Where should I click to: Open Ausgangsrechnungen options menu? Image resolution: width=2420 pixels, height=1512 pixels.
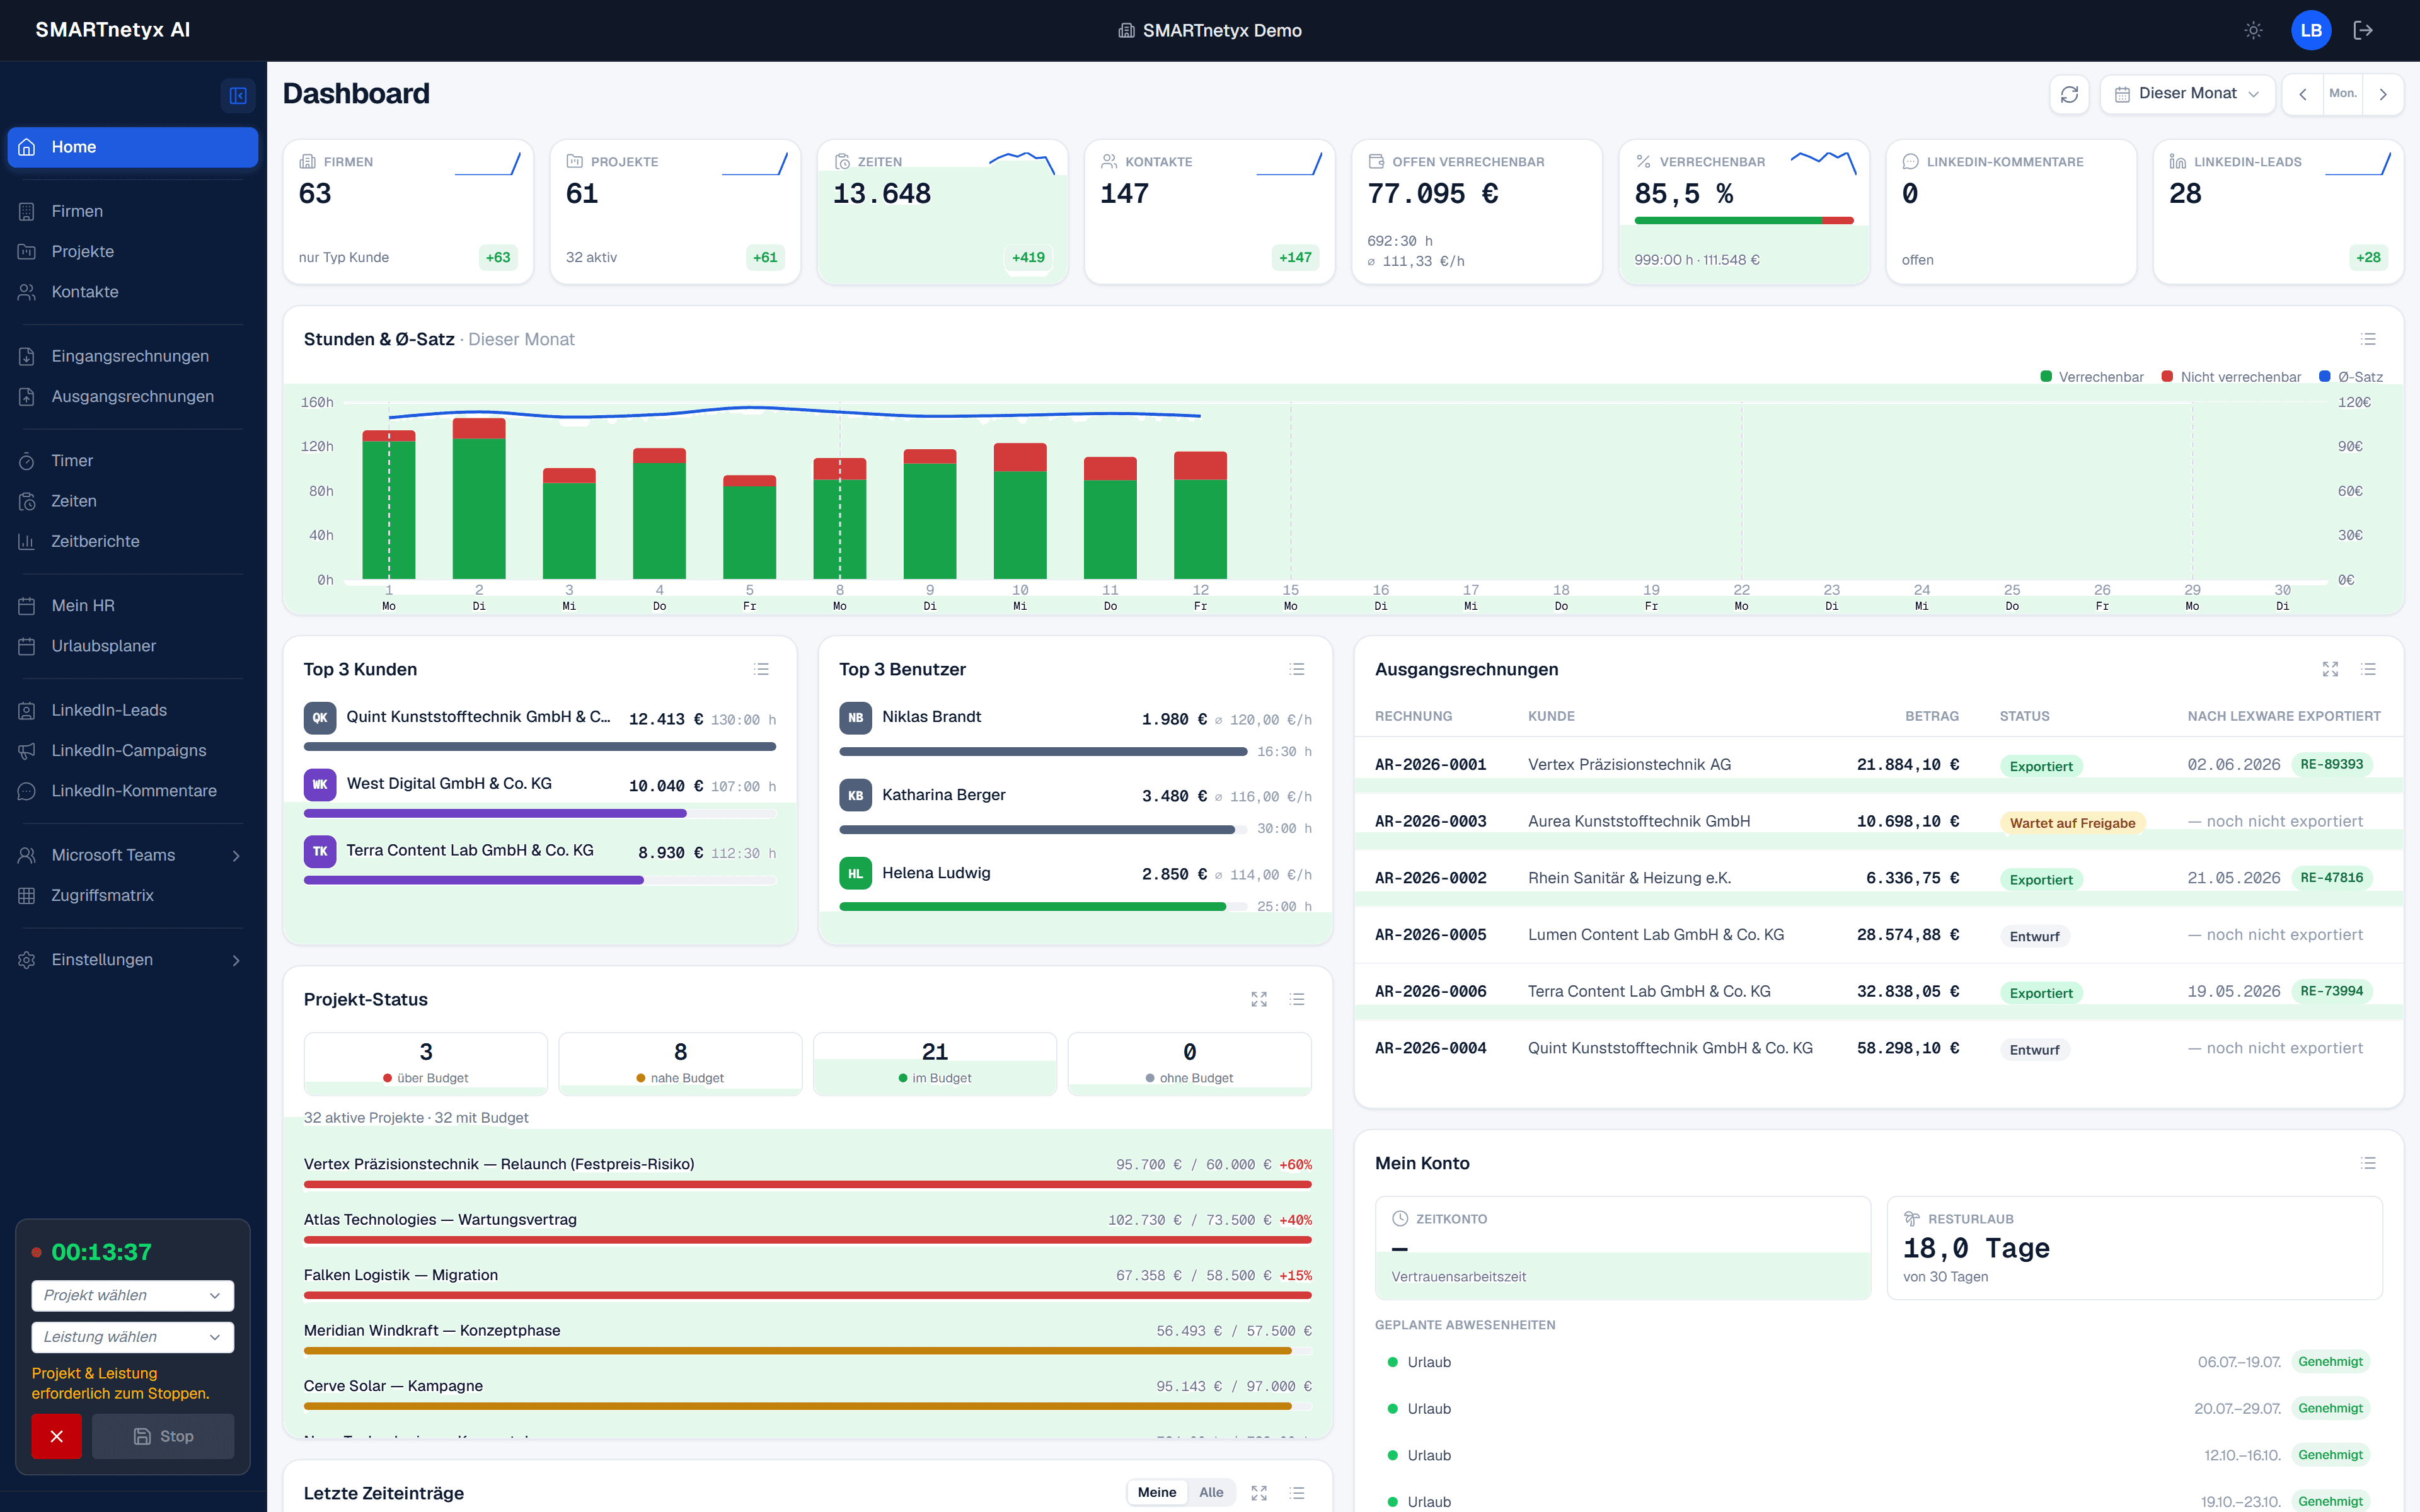2368,669
